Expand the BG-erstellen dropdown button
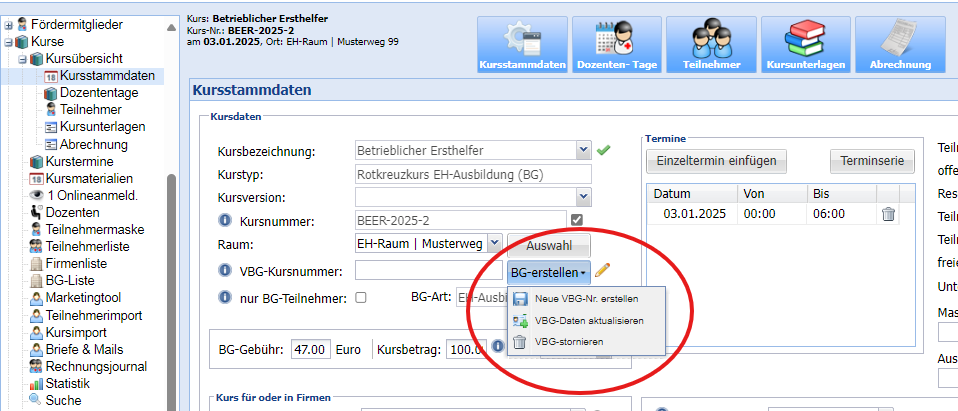 548,271
